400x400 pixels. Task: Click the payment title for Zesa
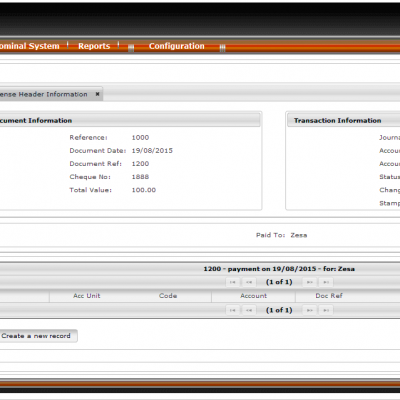click(279, 269)
